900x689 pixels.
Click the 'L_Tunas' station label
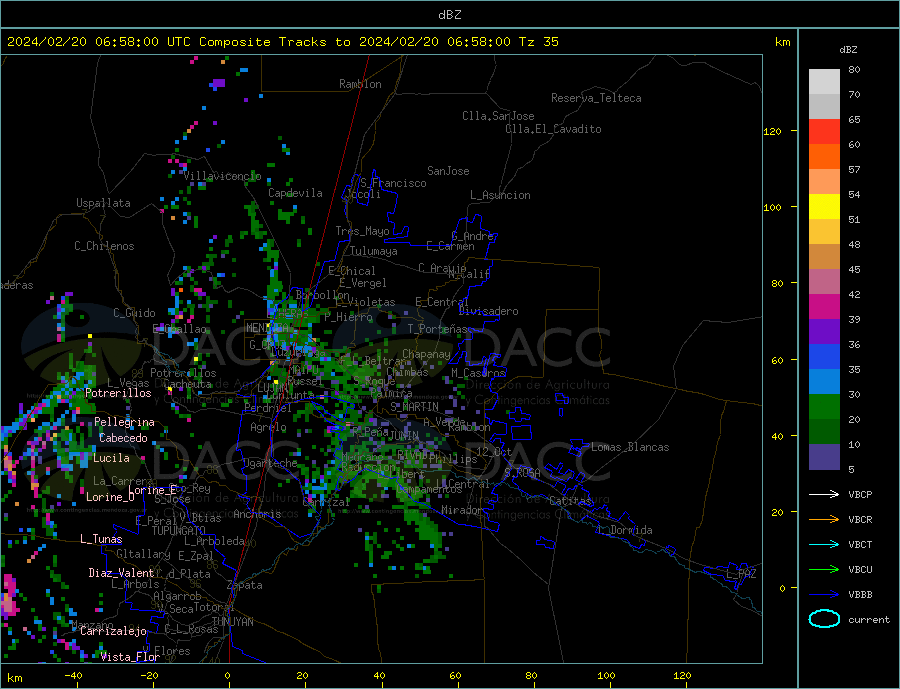point(101,539)
